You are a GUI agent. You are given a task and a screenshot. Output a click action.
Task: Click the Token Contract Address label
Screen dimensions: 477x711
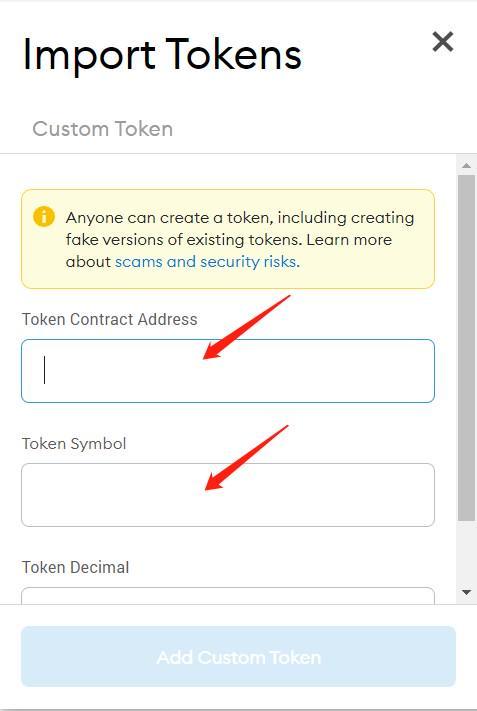click(x=110, y=319)
